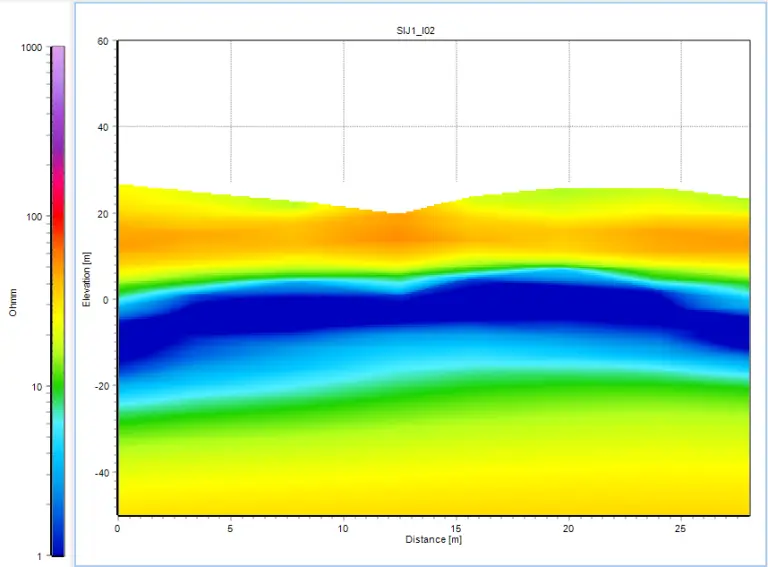The width and height of the screenshot is (768, 567).
Task: Click the Ohmm color scale label
Action: point(13,302)
